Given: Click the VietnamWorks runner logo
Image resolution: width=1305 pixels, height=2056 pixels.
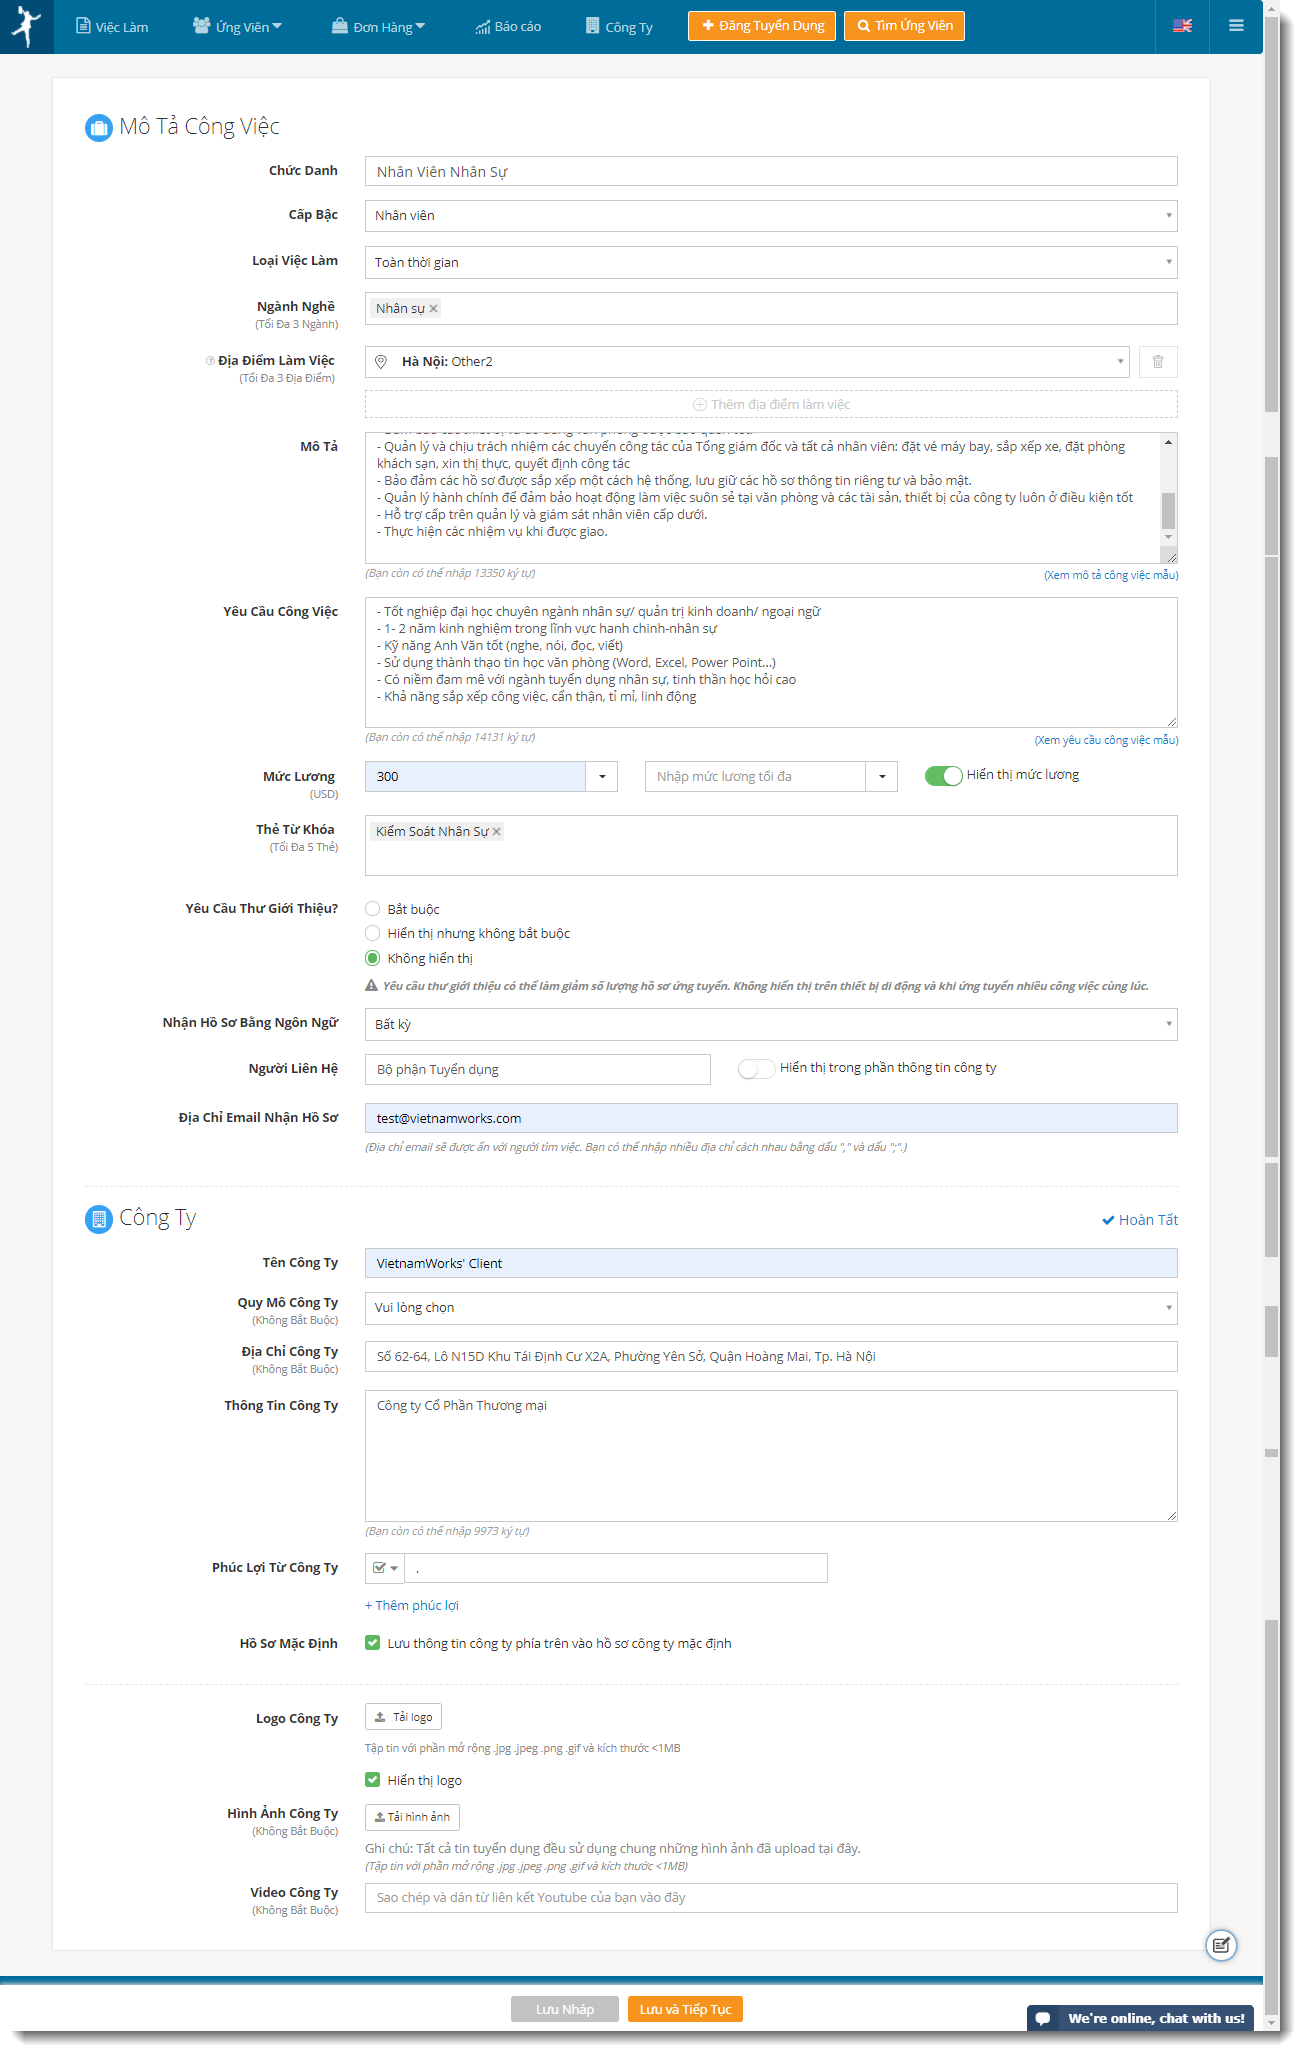Looking at the screenshot, I should 27,26.
